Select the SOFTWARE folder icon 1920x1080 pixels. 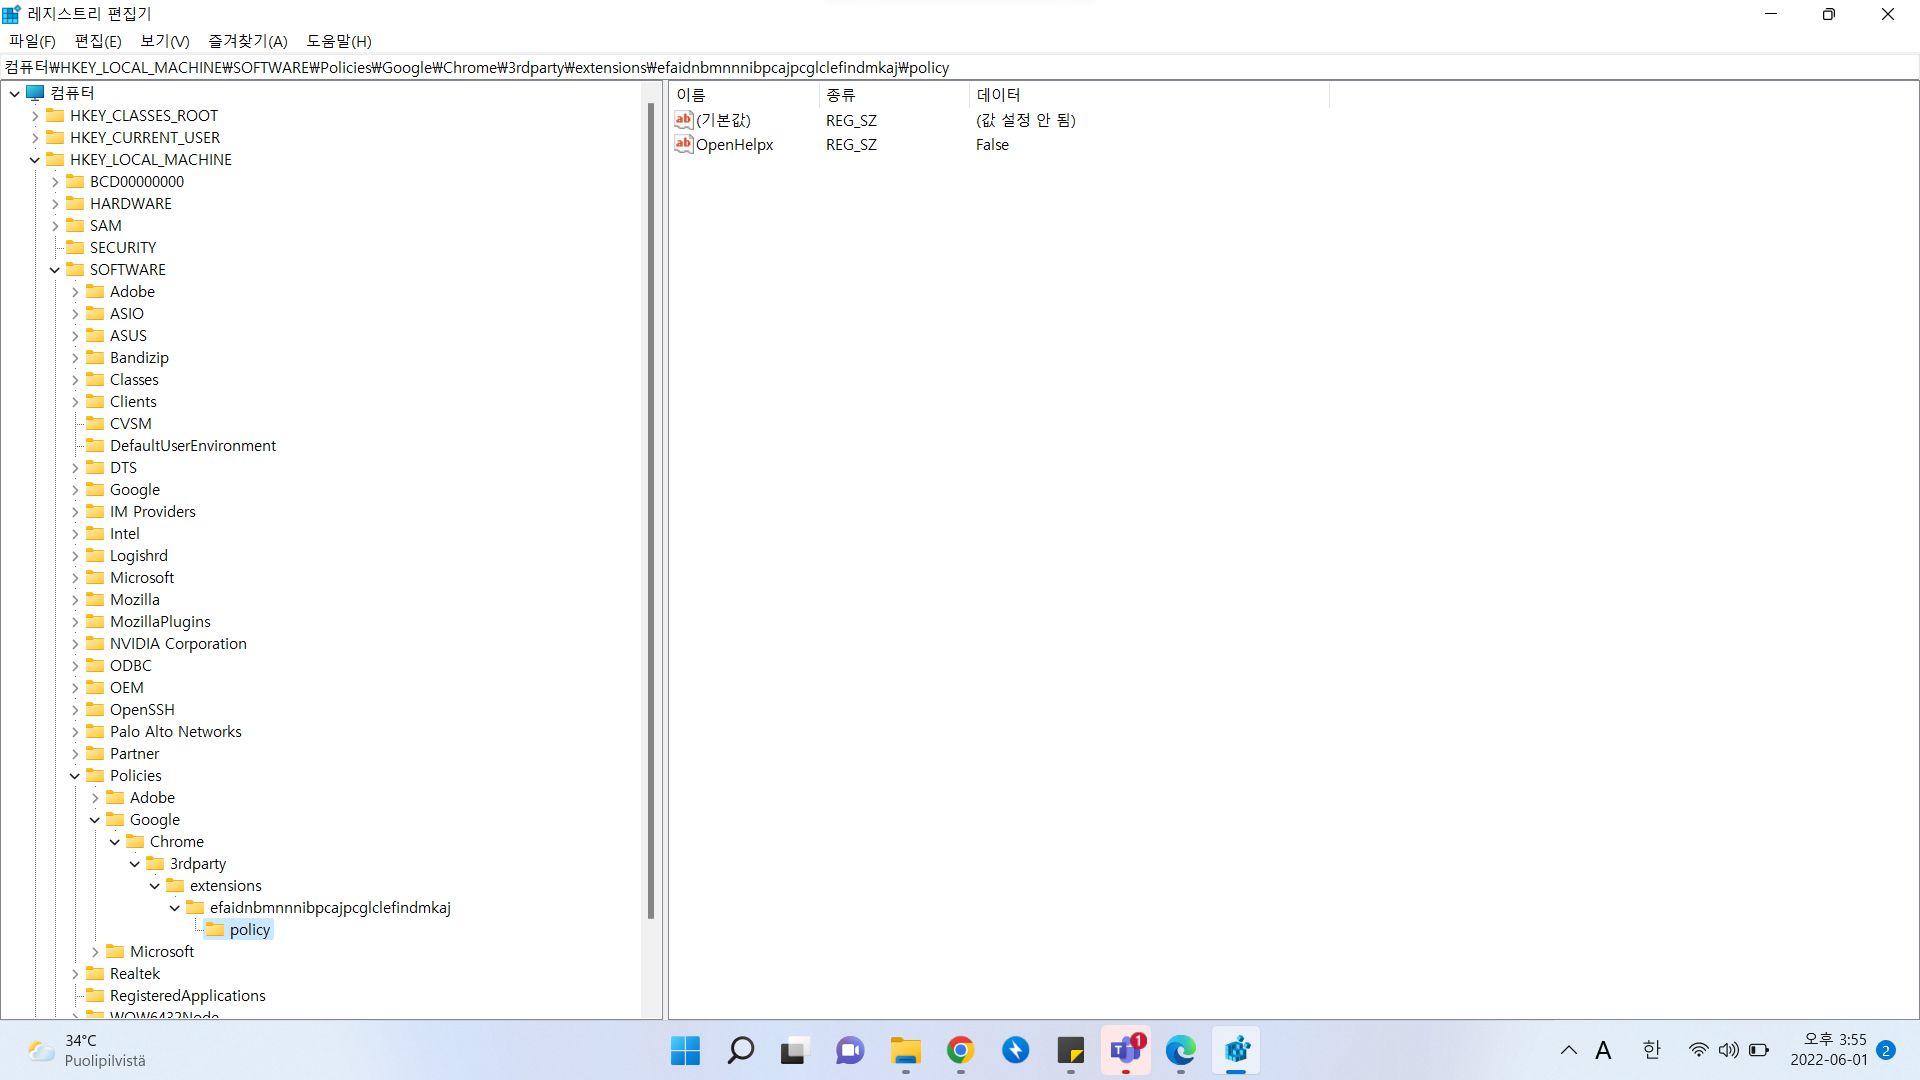pyautogui.click(x=77, y=269)
